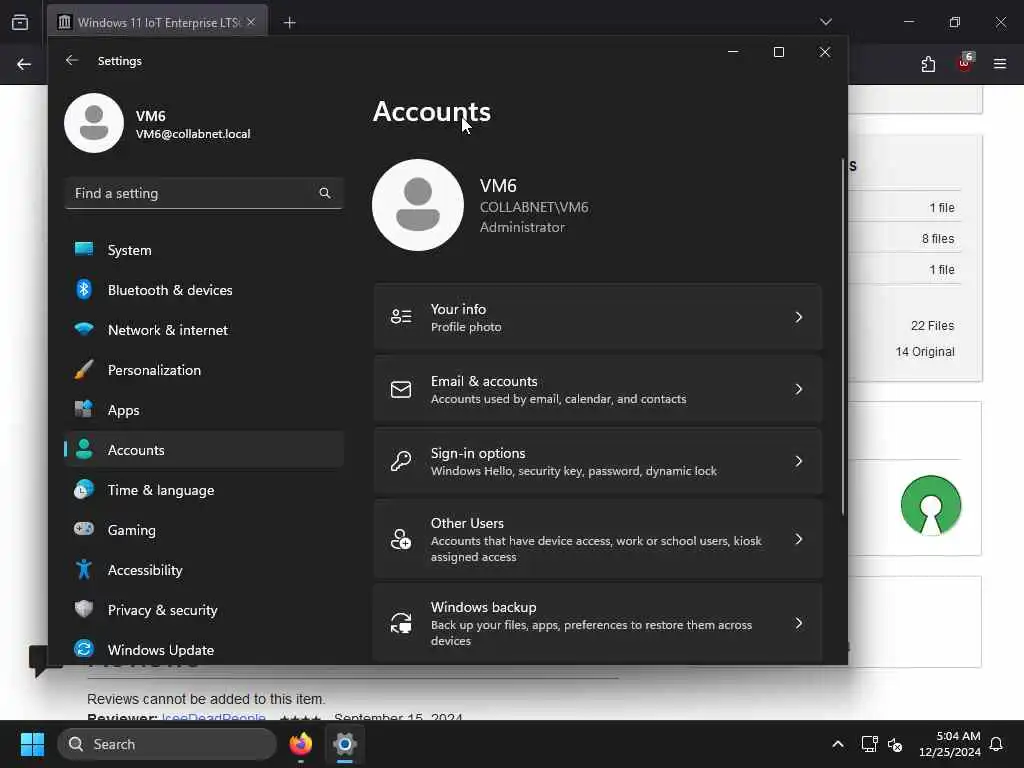Image resolution: width=1024 pixels, height=768 pixels.
Task: Open System settings icon in sidebar
Action: [x=84, y=249]
